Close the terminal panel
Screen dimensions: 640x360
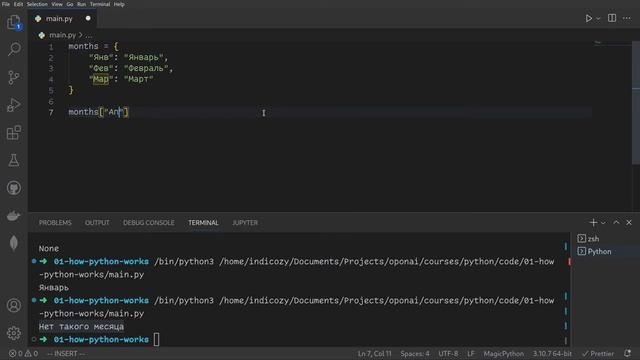point(629,222)
